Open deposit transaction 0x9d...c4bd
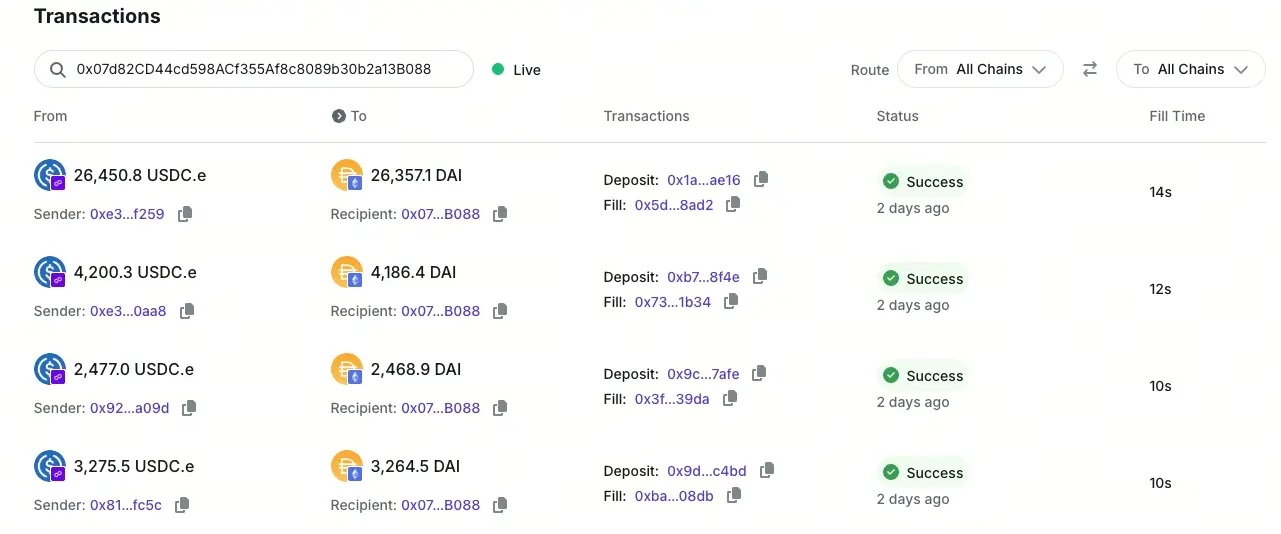This screenshot has height=534, width=1281. coord(707,471)
